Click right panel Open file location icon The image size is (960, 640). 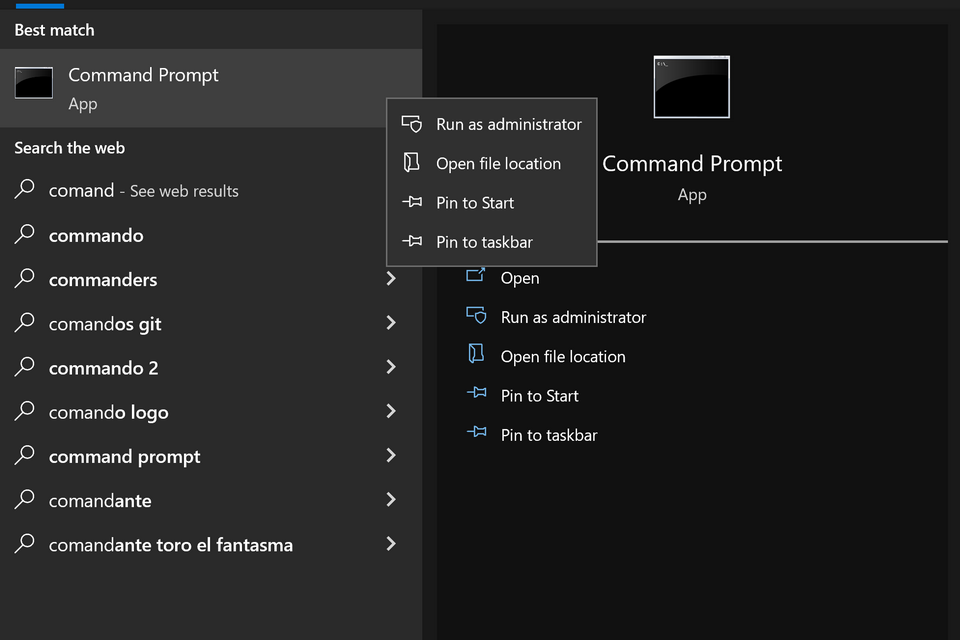[x=476, y=355]
